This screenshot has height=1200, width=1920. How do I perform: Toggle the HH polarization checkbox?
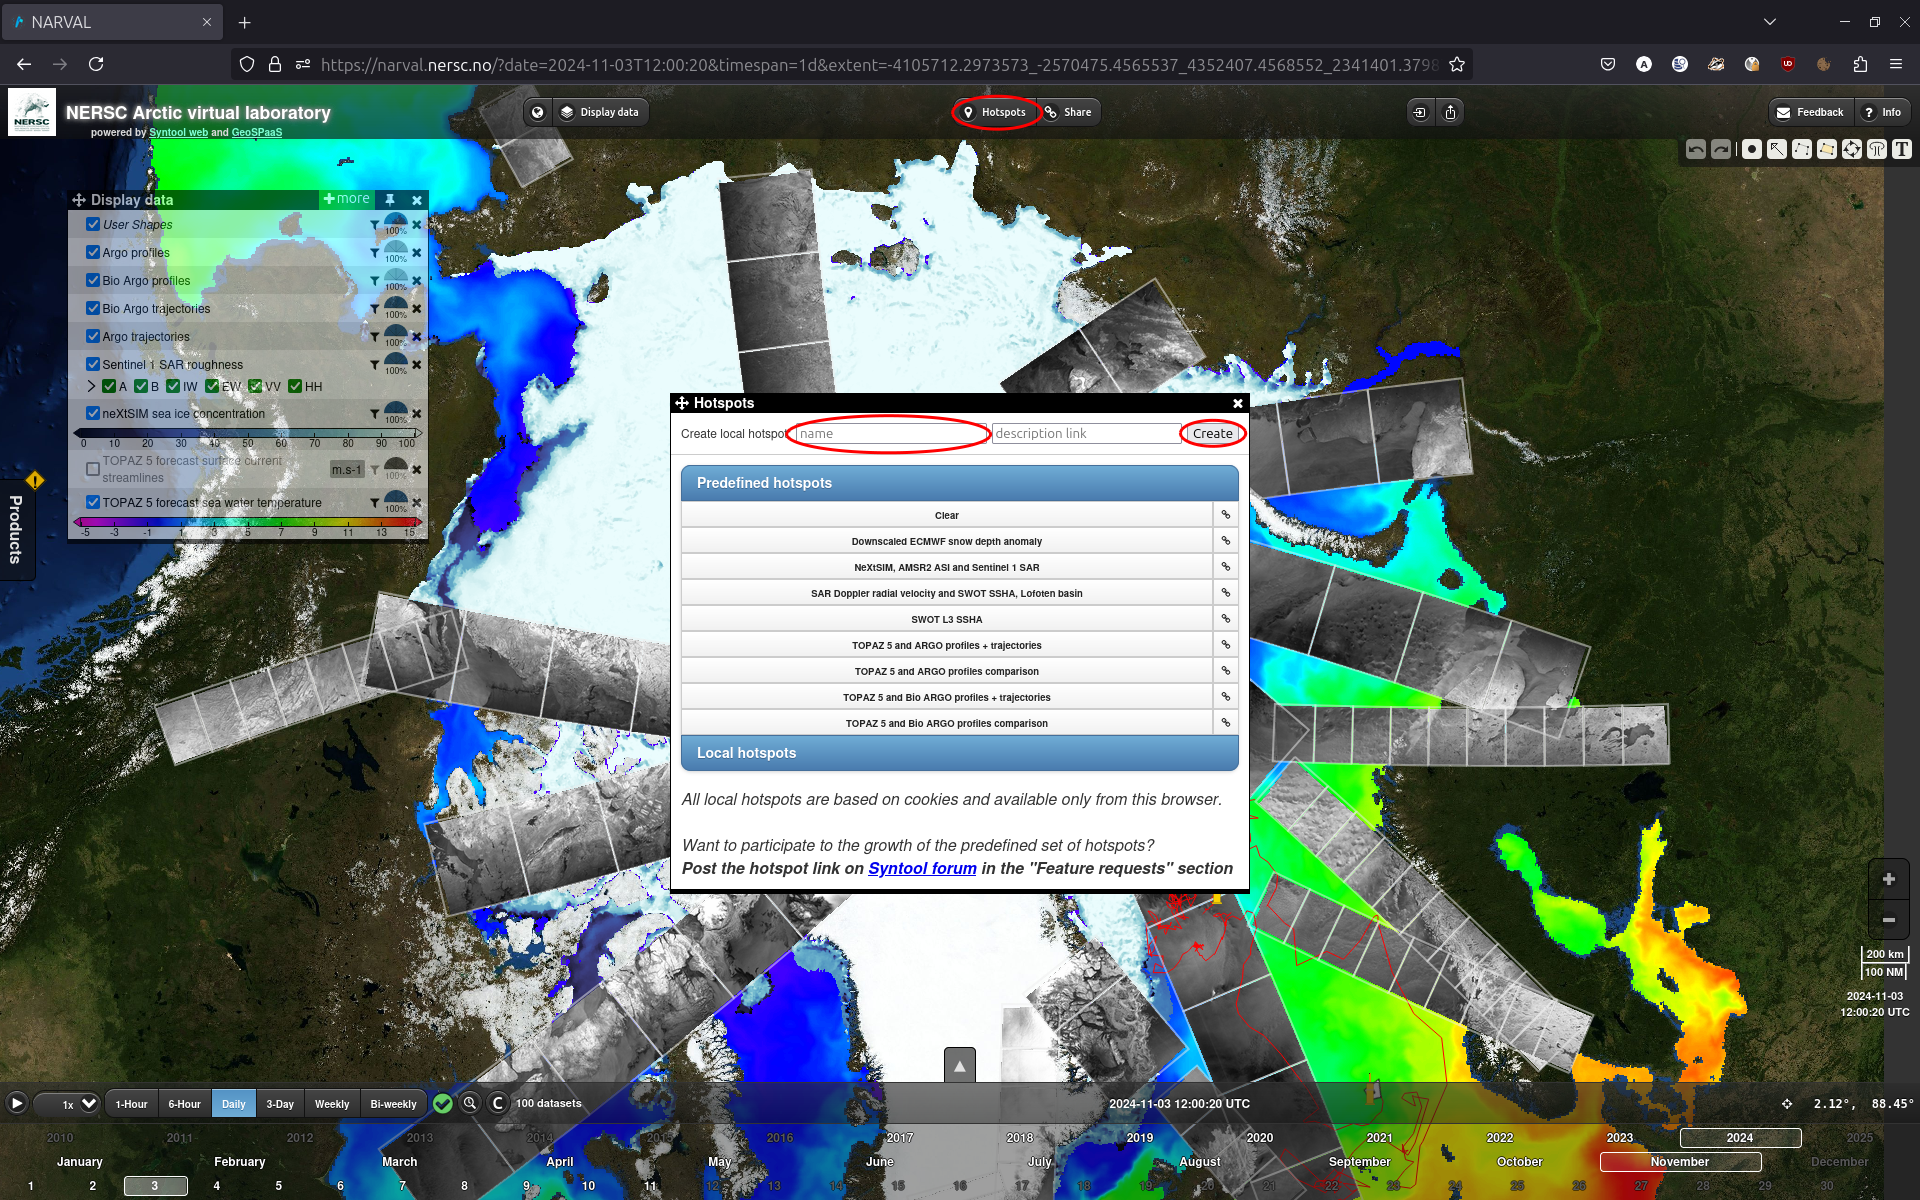click(295, 386)
